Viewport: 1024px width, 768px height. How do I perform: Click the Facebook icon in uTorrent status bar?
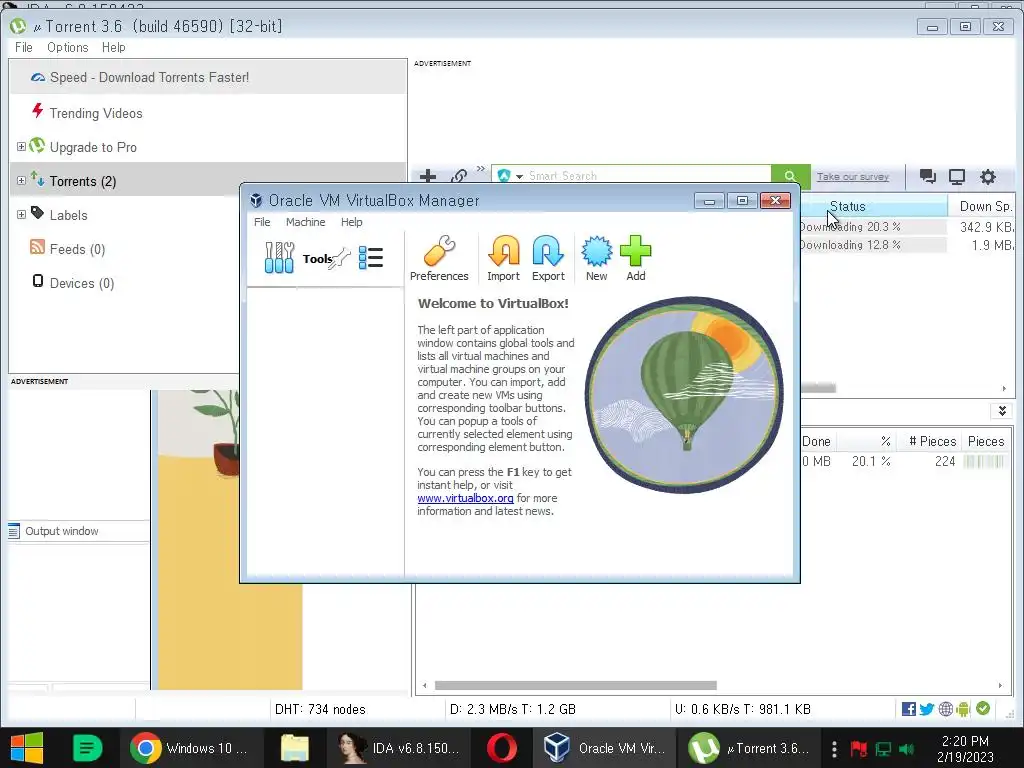coord(908,709)
